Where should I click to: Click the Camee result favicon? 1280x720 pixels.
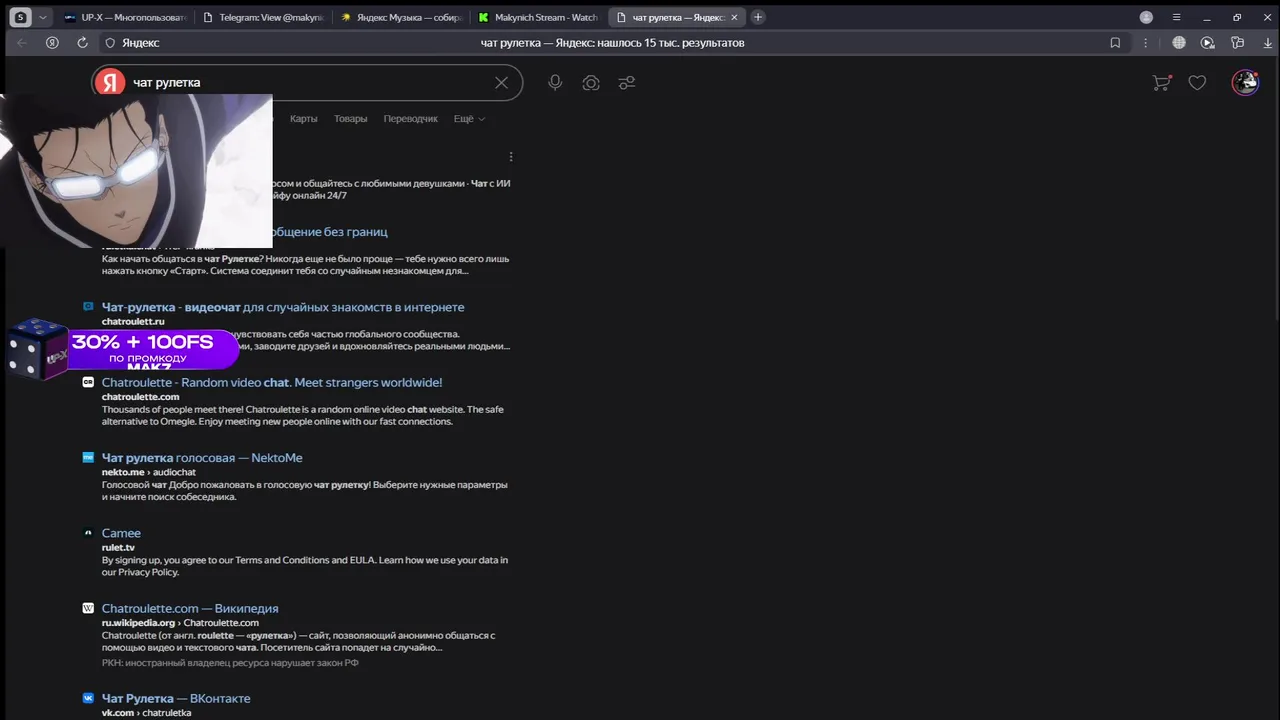coord(88,533)
